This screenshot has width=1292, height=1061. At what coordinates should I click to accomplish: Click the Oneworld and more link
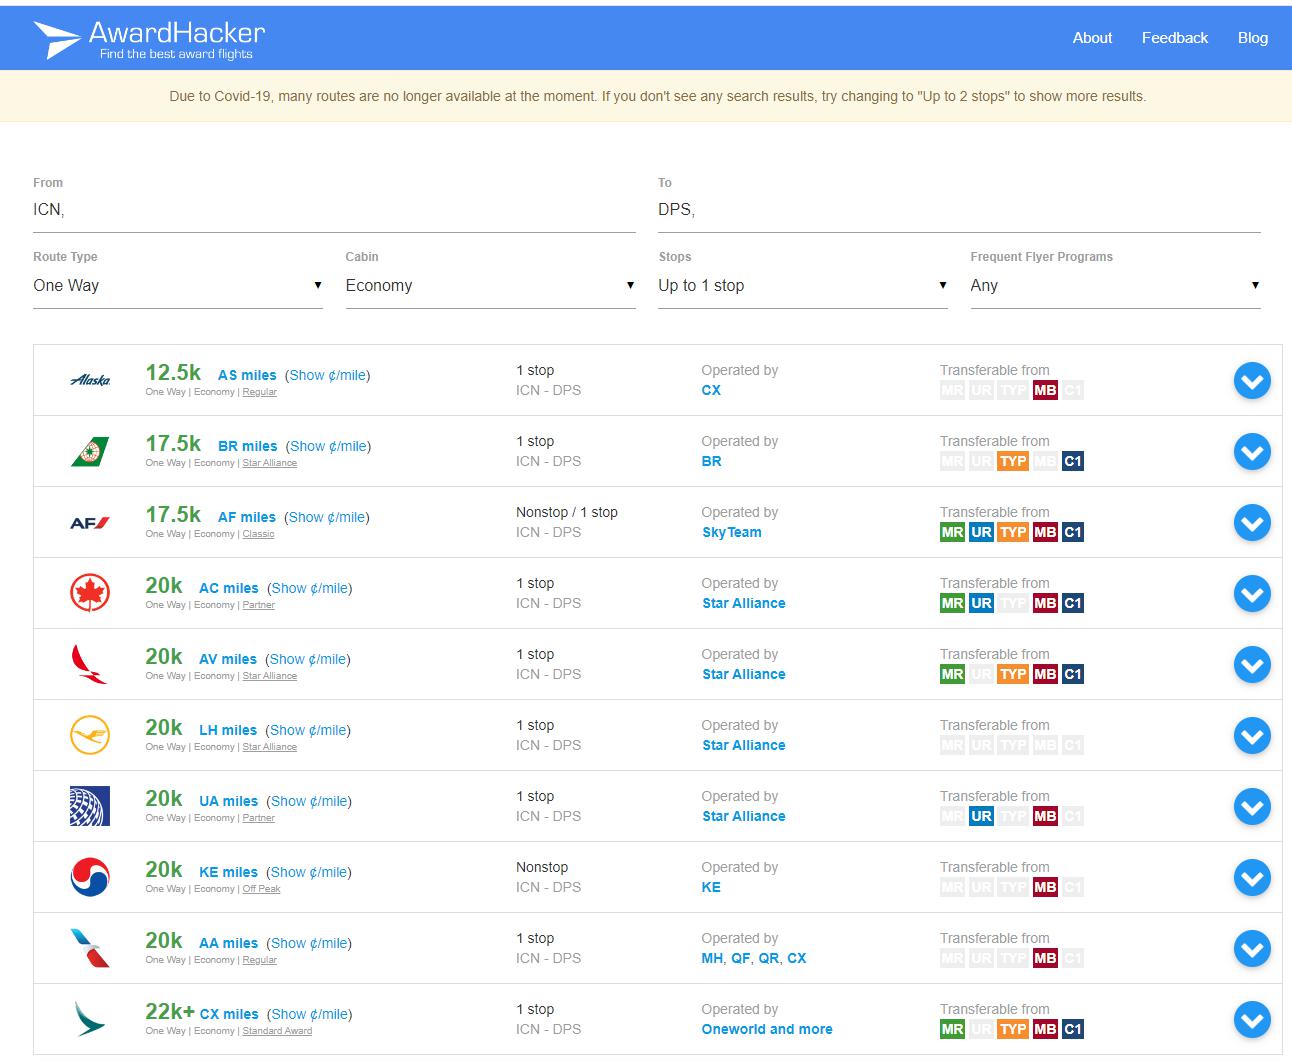767,1029
